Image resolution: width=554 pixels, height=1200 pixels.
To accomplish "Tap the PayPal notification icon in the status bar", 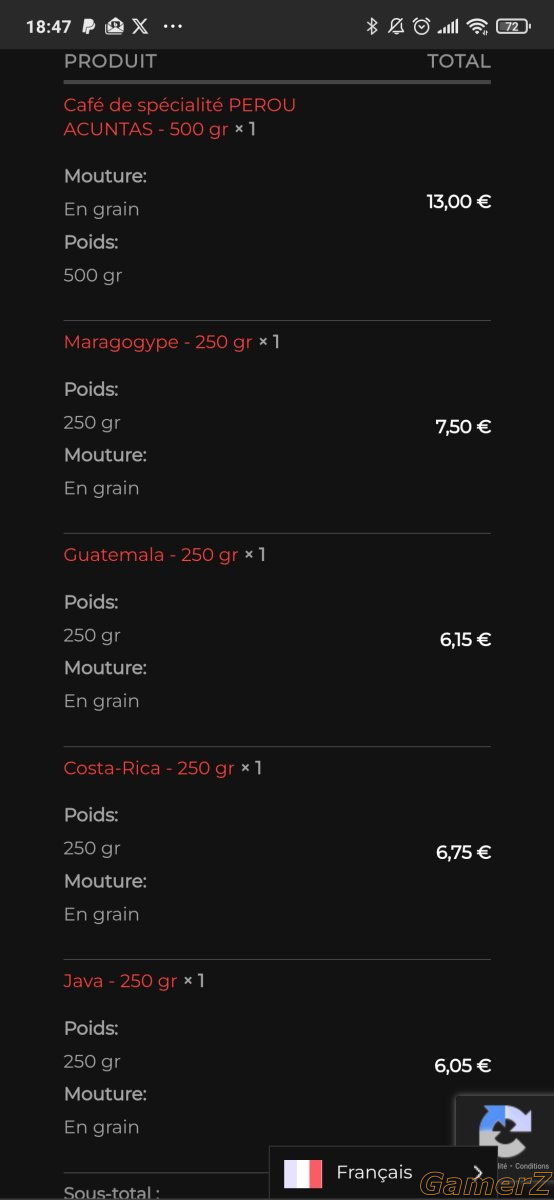I will coord(89,27).
